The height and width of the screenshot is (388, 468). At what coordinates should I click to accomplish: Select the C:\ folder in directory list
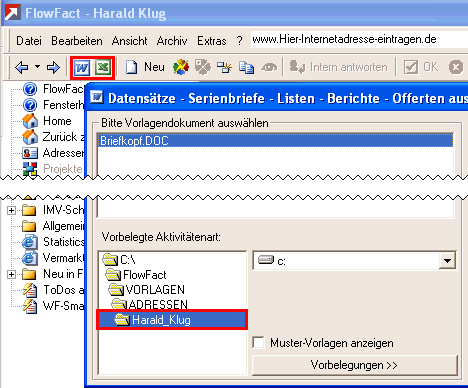pyautogui.click(x=119, y=260)
